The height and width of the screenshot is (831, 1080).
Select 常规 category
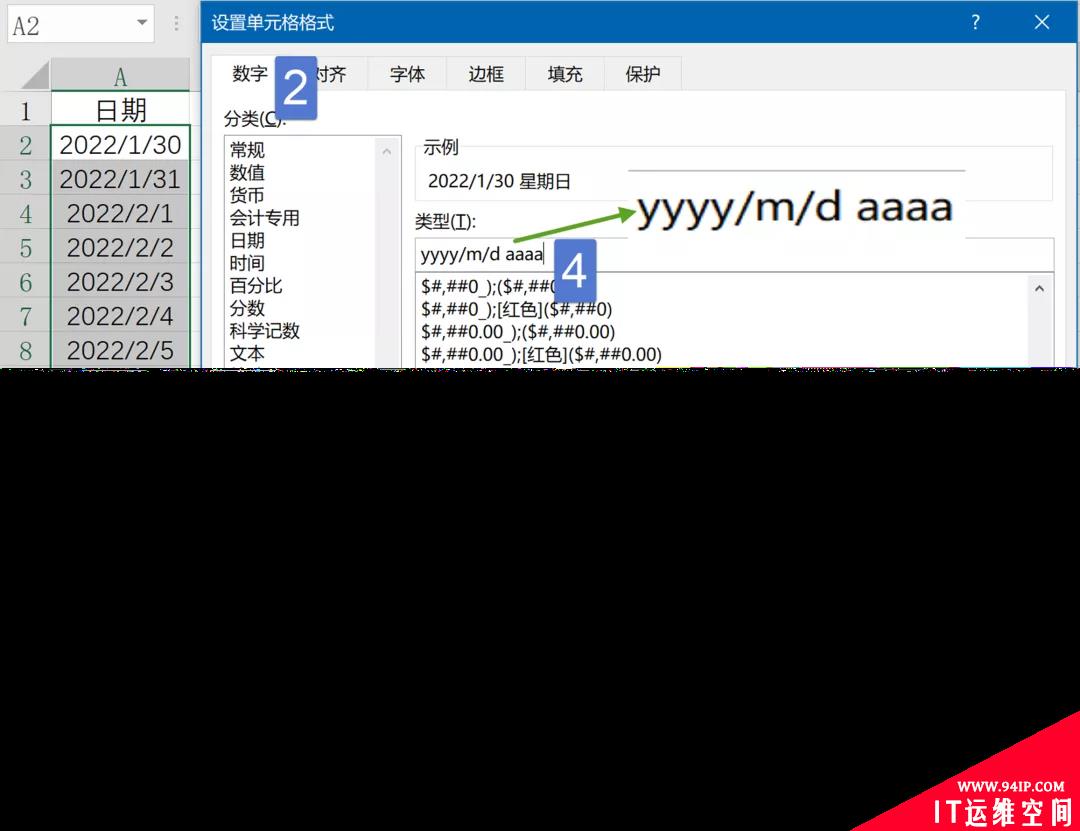pos(247,150)
